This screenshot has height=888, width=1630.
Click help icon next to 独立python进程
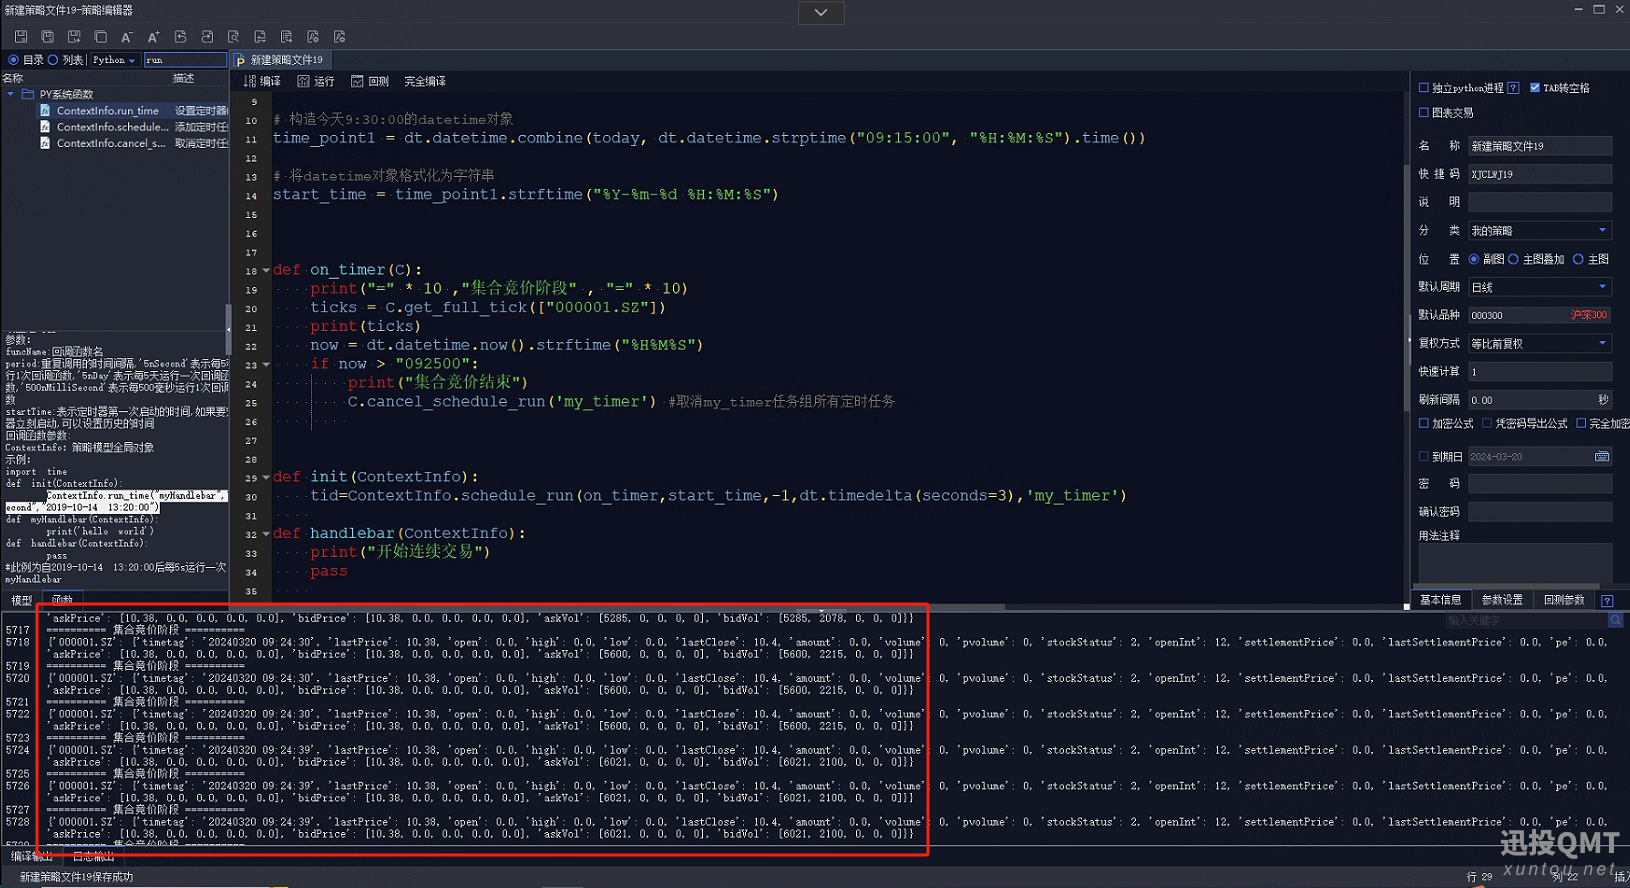[x=1513, y=88]
